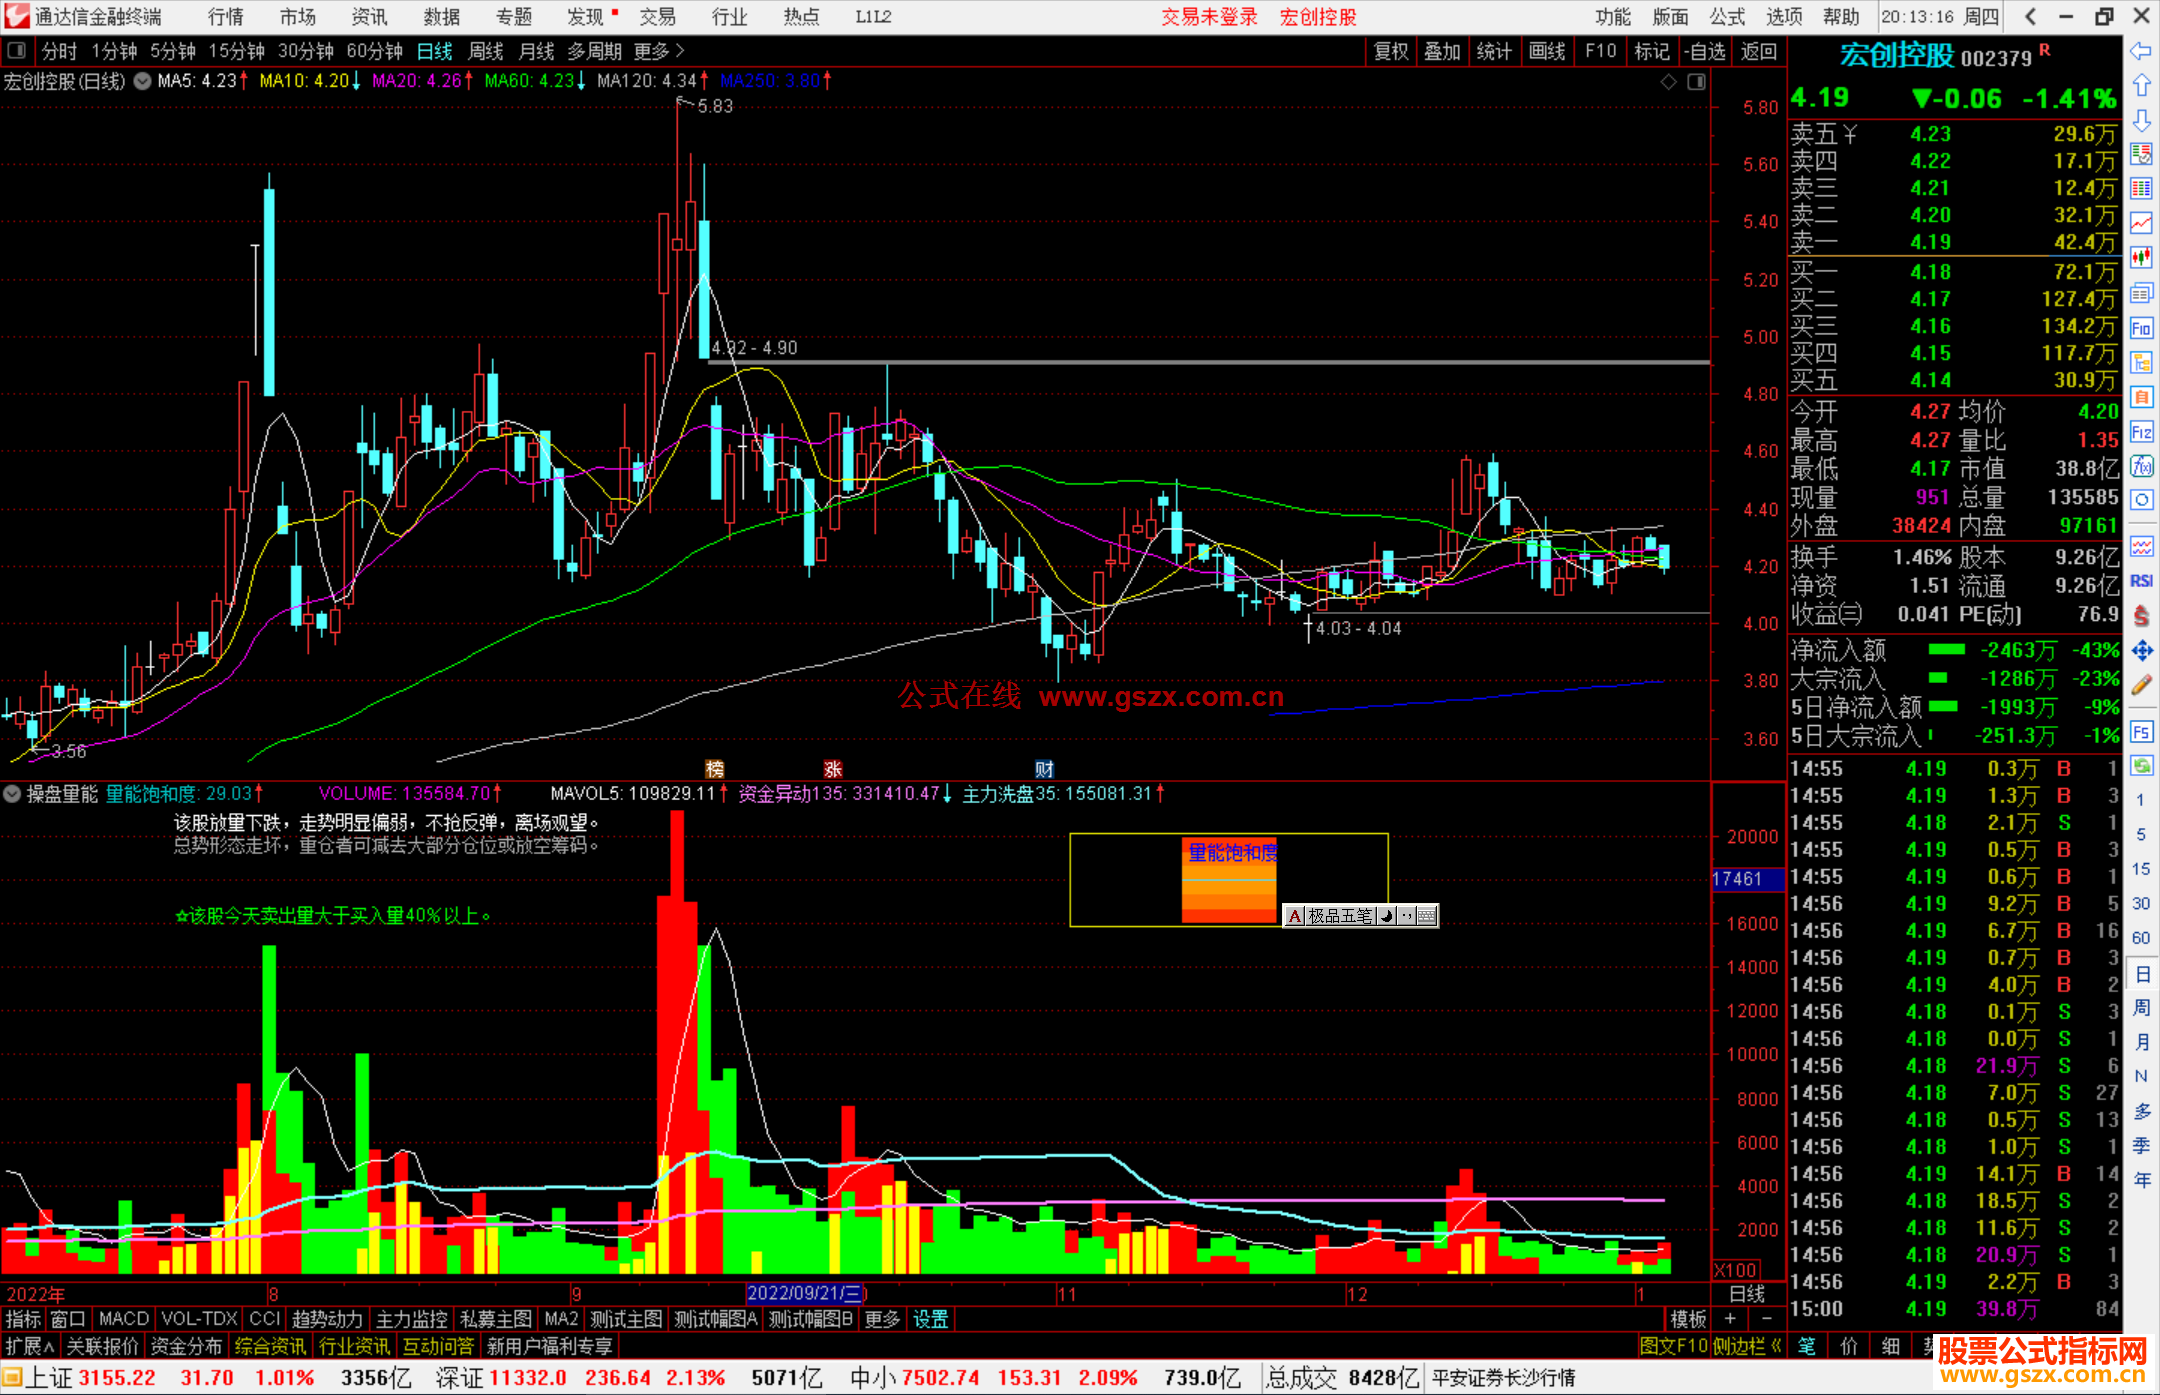2160x1395 pixels.
Task: Click the 复权 button in chart toolbar
Action: pos(1390,51)
